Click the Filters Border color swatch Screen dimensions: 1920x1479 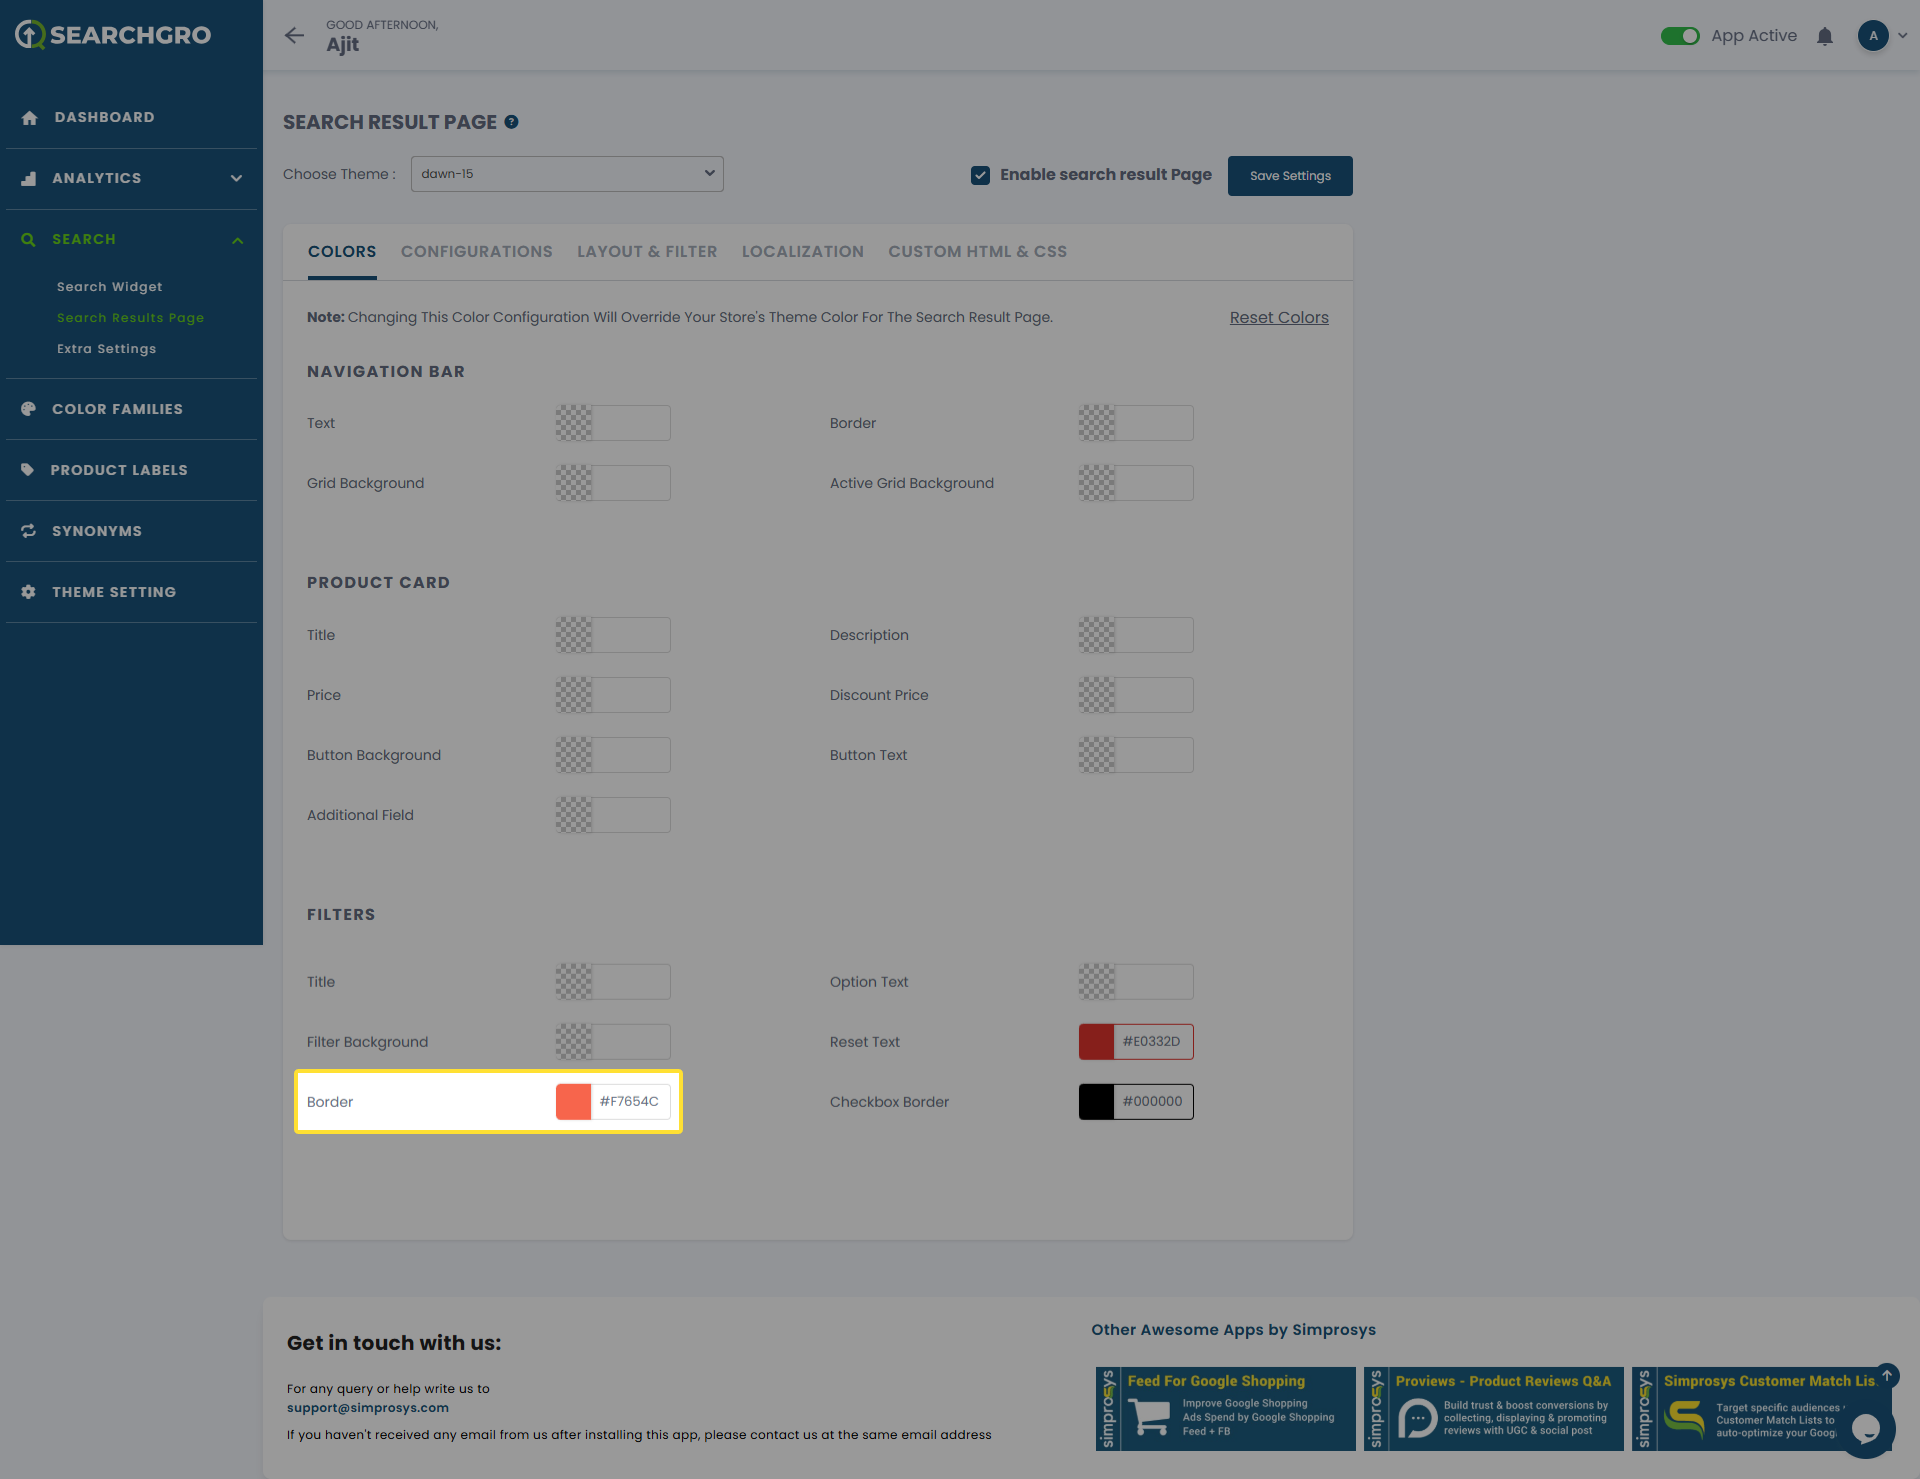tap(573, 1102)
